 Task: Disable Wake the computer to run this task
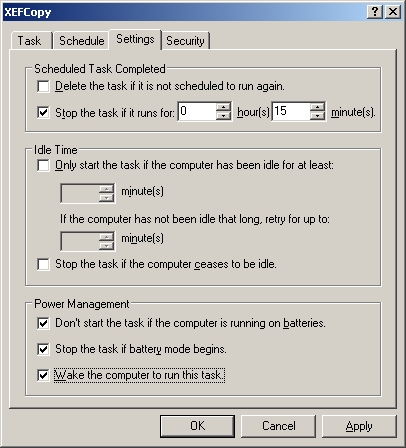43,375
